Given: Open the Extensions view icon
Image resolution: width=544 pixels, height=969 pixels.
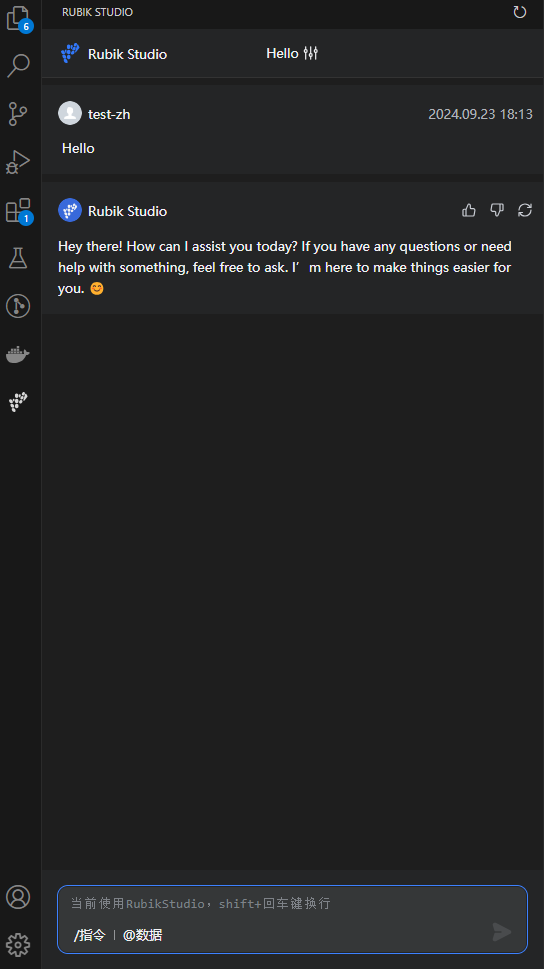Looking at the screenshot, I should point(18,210).
